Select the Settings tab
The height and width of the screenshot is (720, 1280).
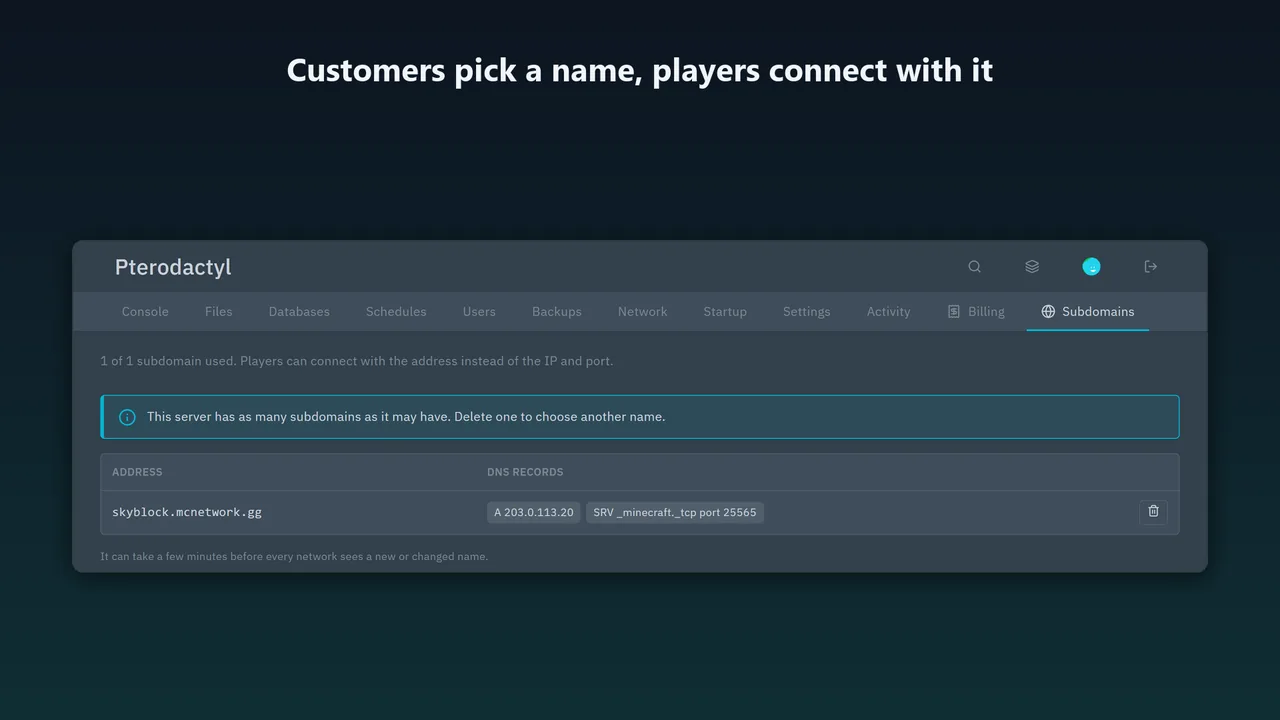coord(806,311)
